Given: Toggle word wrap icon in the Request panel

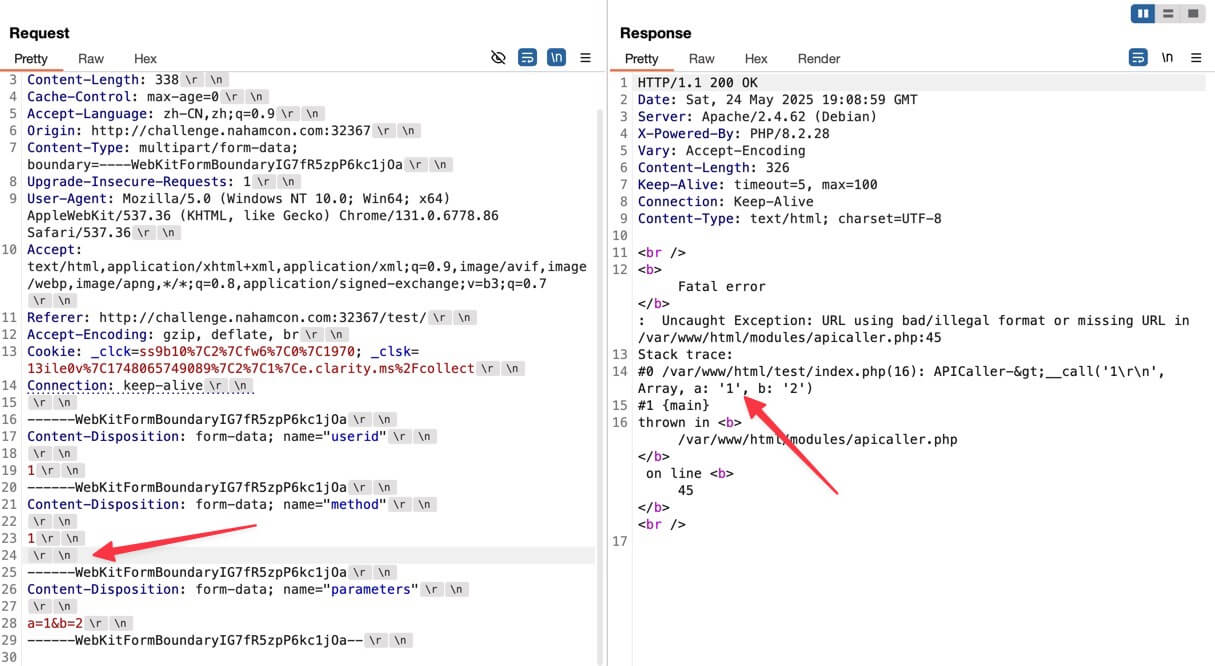Looking at the screenshot, I should coord(527,58).
